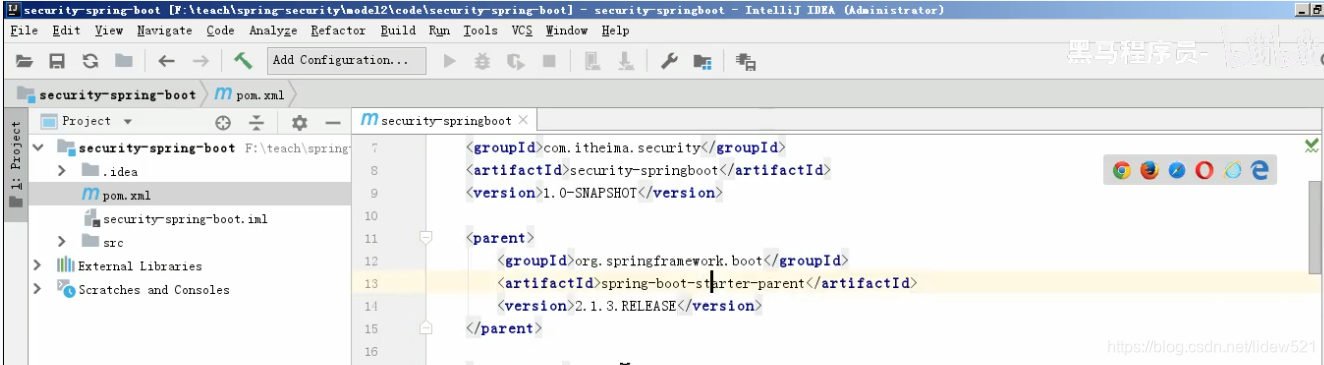
Task: Open in Chrome browser icon
Action: pos(1122,171)
